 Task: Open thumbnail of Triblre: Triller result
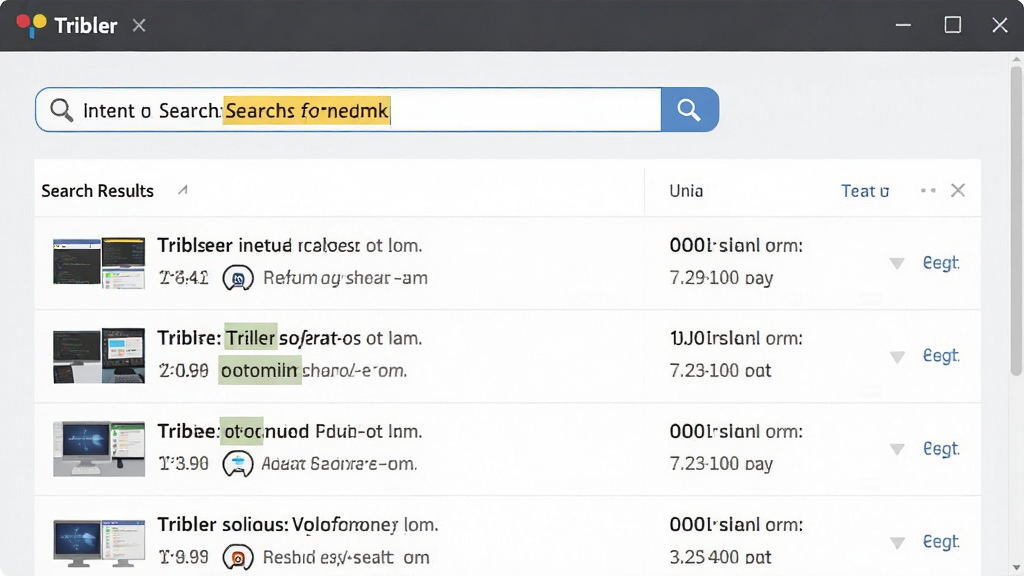[x=99, y=355]
